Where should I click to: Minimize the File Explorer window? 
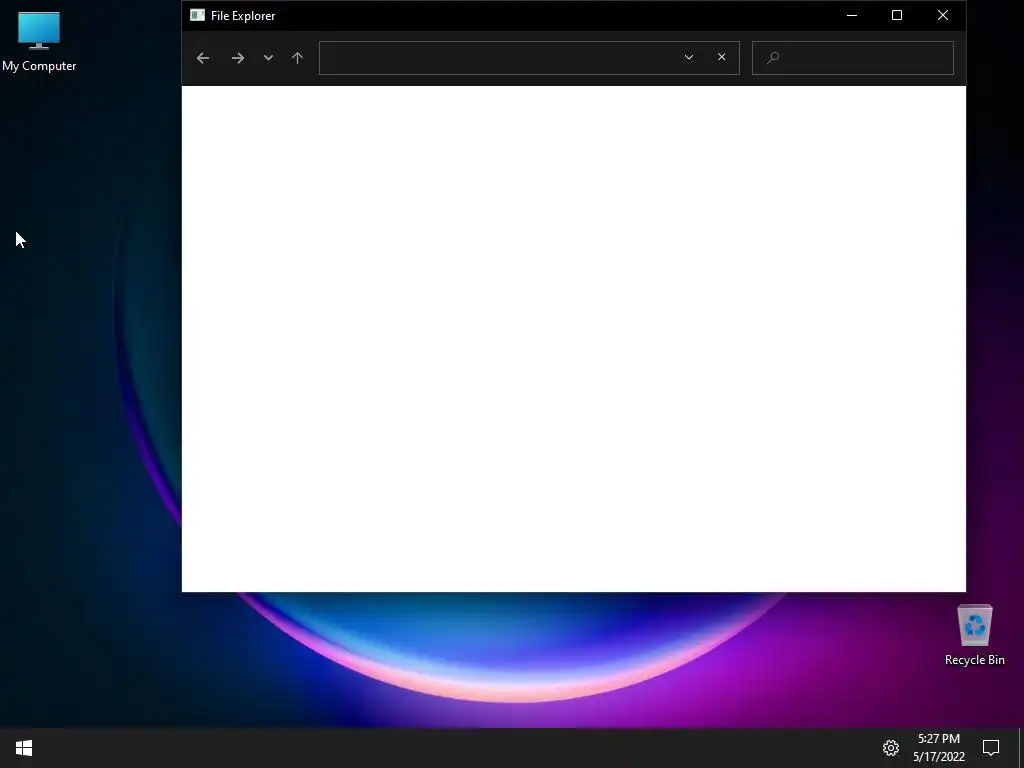(852, 15)
